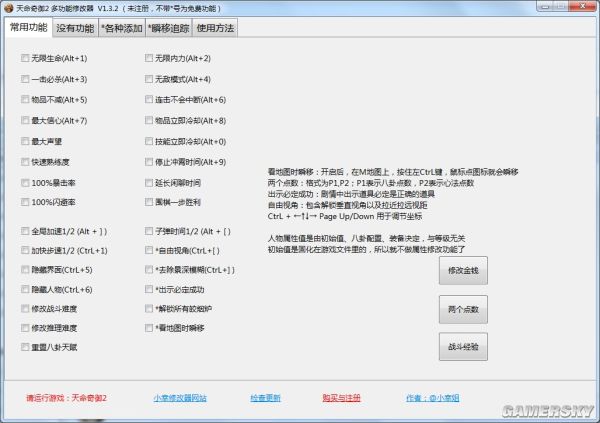Minimize the trainer window
The width and height of the screenshot is (600, 423).
[545, 7]
